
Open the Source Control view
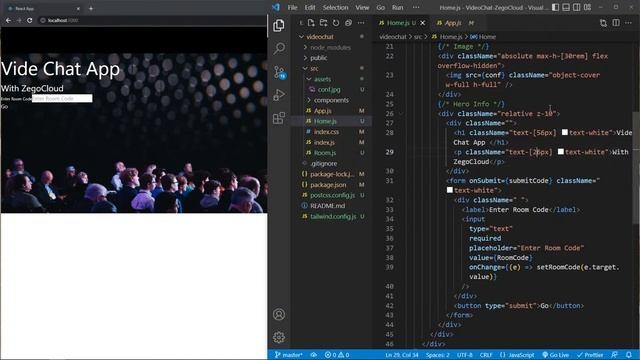click(280, 72)
